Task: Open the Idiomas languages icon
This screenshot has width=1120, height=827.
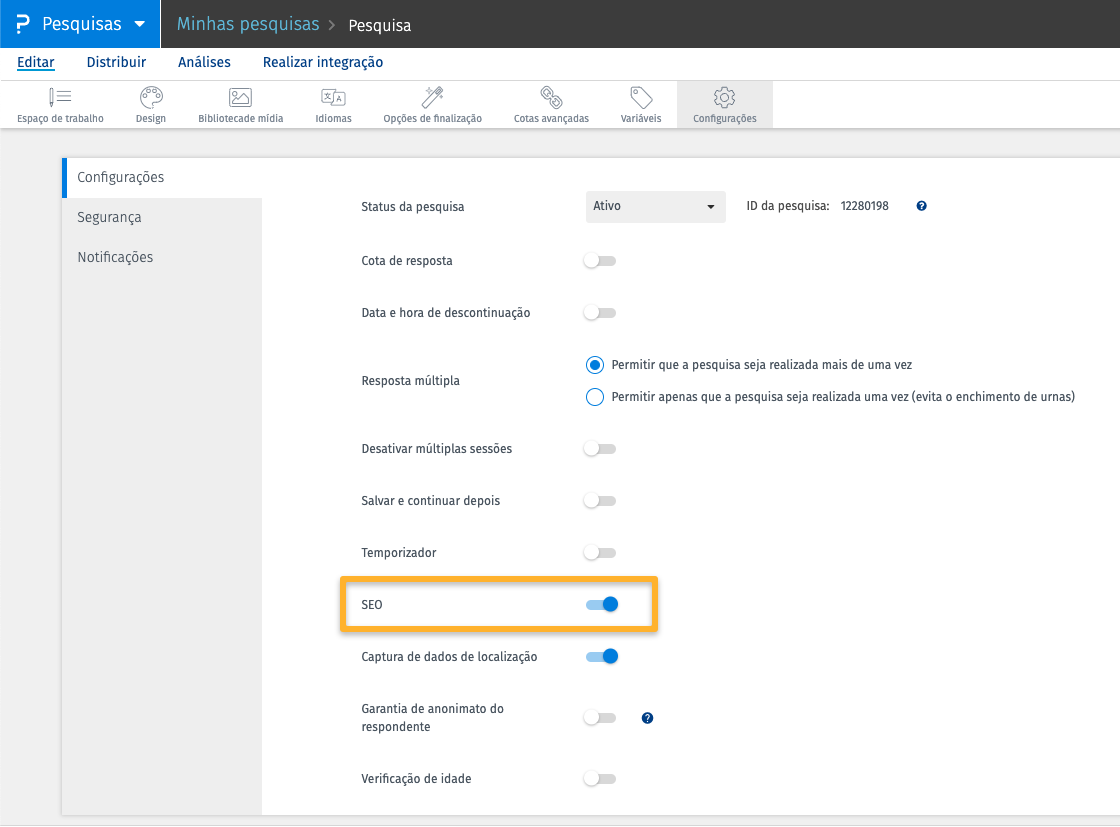Action: tap(333, 98)
